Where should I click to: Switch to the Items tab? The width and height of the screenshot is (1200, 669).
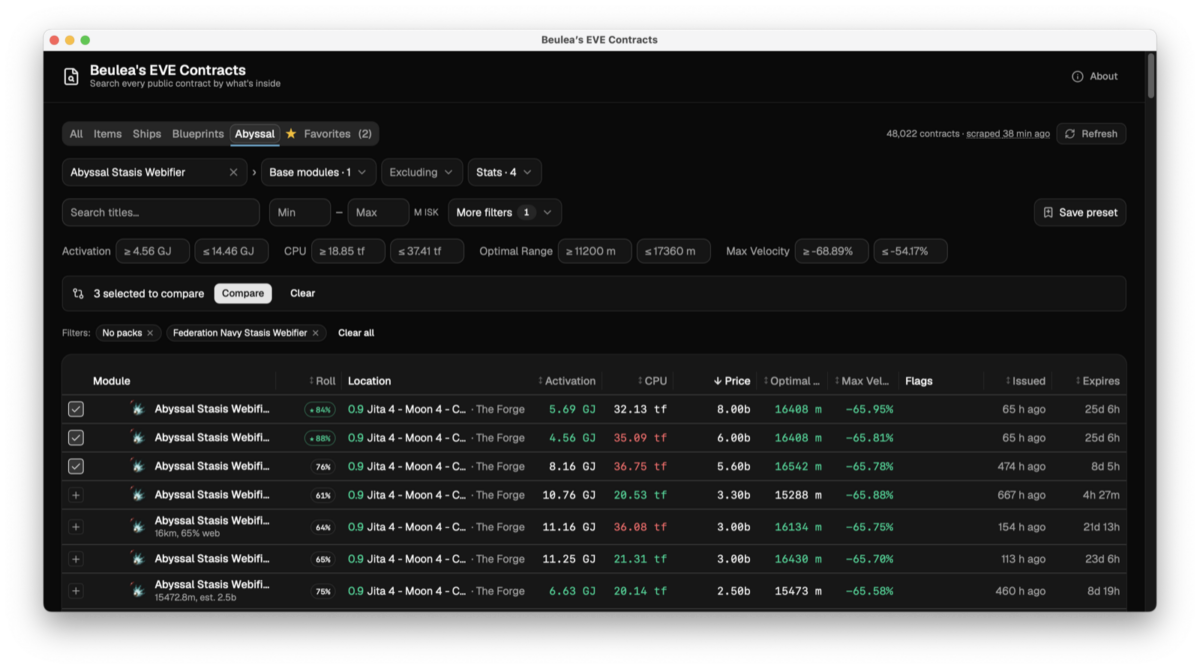108,134
